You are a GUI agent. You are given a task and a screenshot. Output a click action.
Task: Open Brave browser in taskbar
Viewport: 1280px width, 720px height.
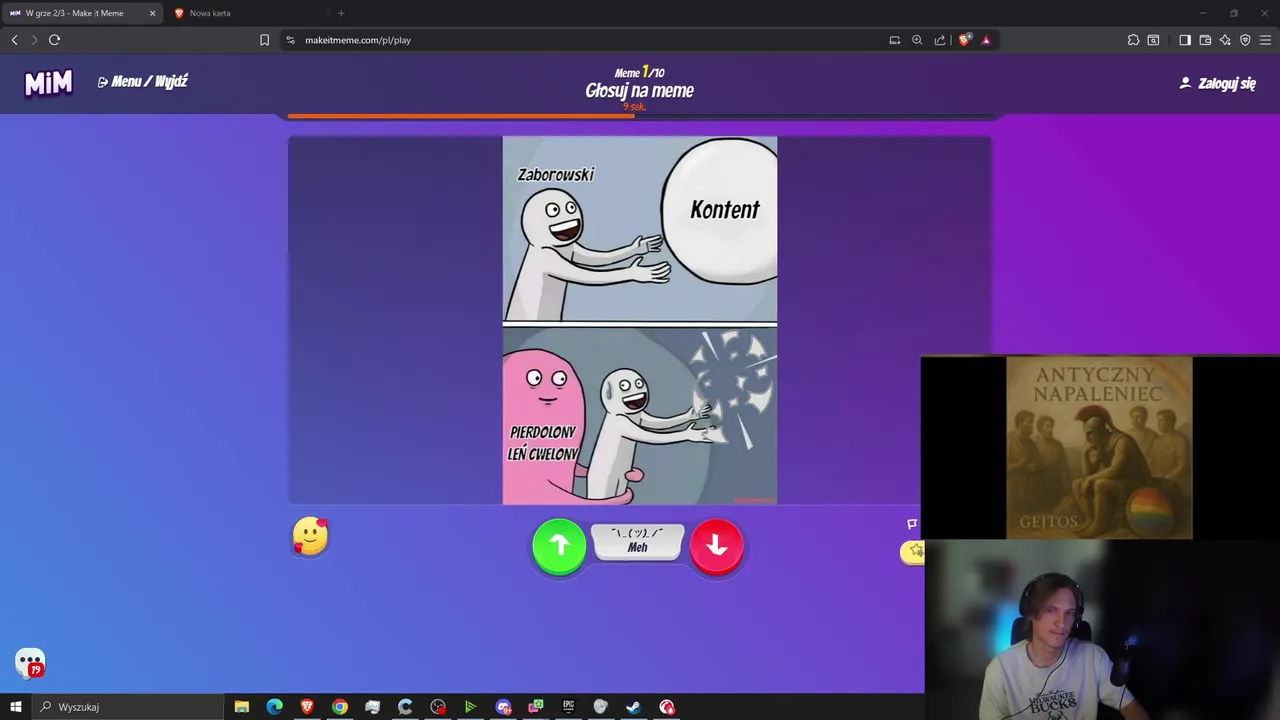tap(307, 707)
